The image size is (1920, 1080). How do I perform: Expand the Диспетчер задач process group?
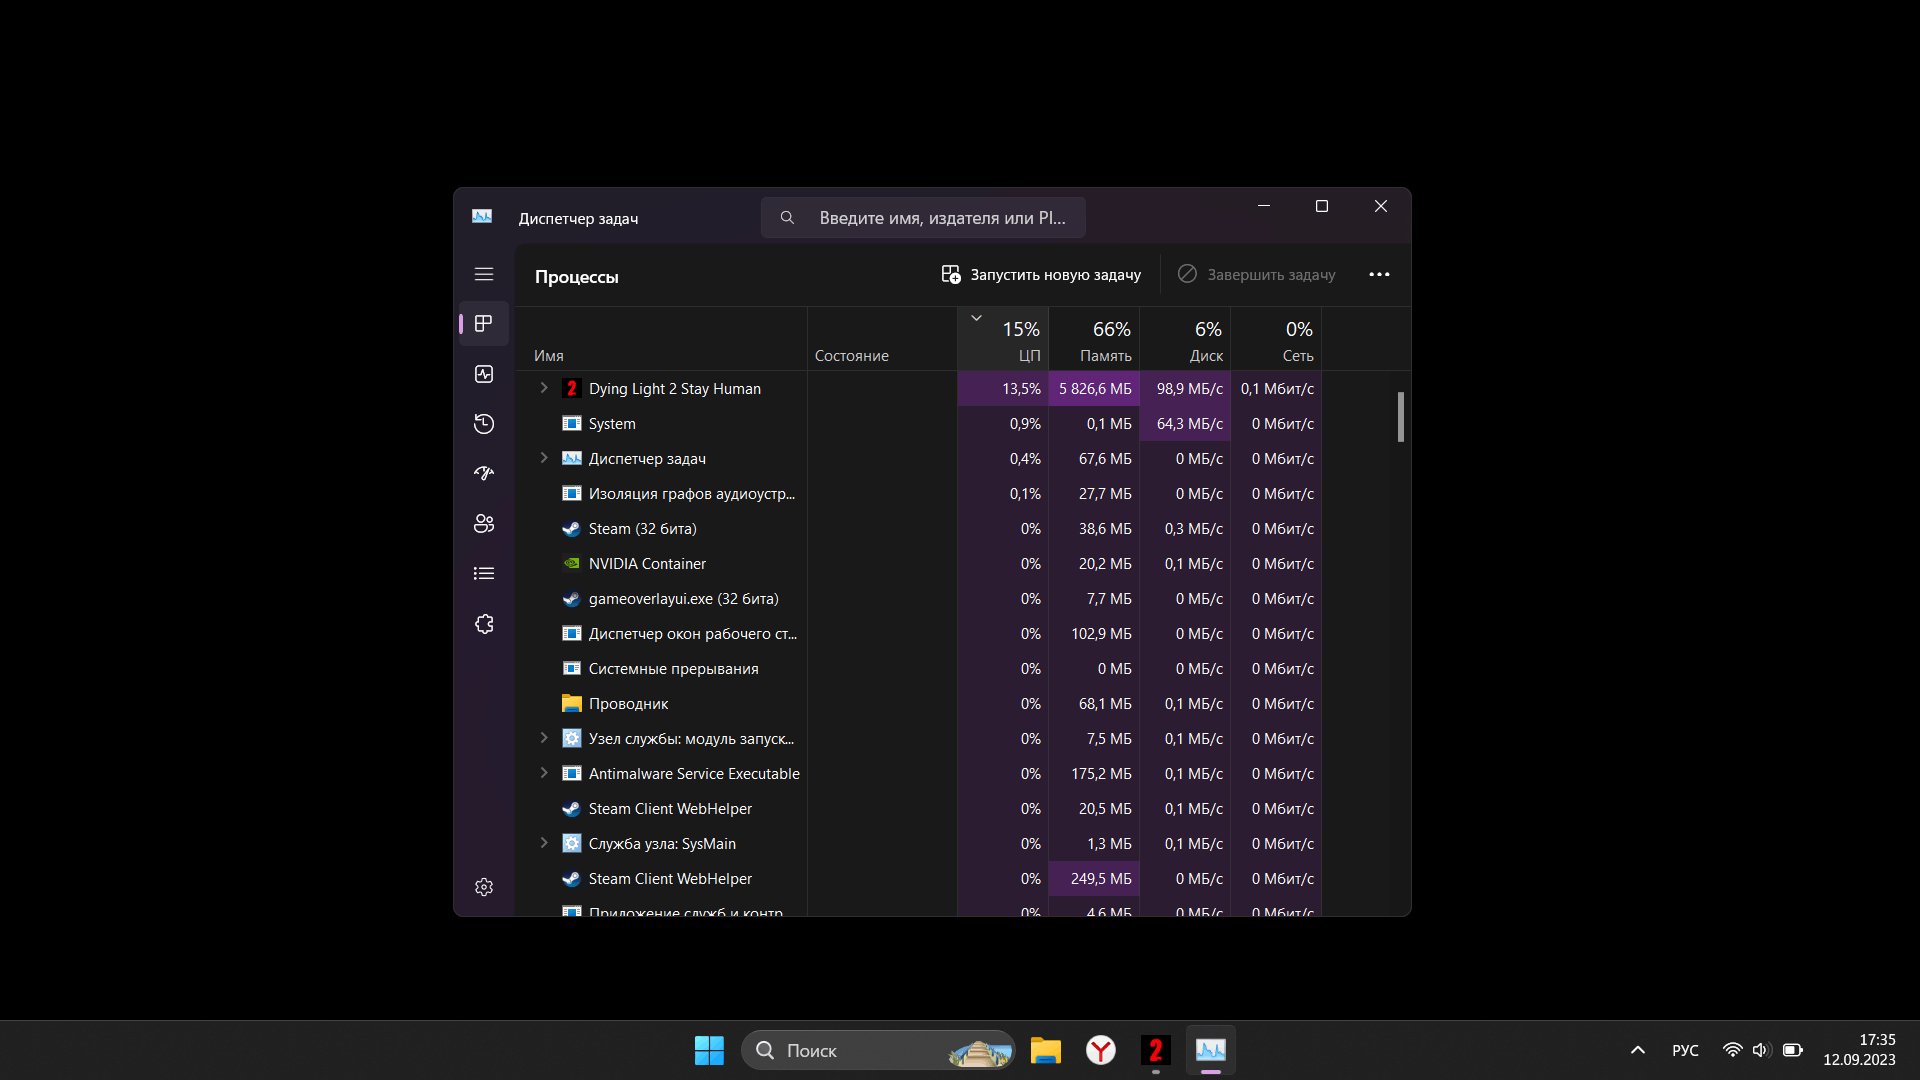[x=544, y=458]
